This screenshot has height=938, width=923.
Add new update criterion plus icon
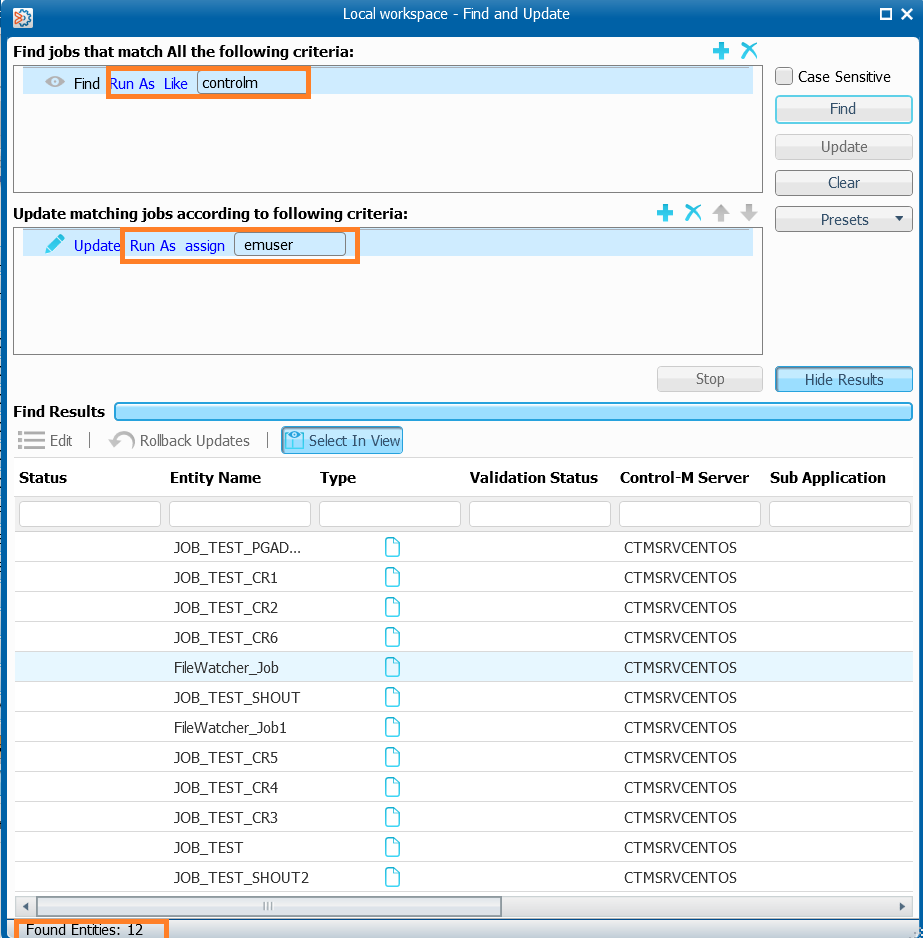pos(665,212)
